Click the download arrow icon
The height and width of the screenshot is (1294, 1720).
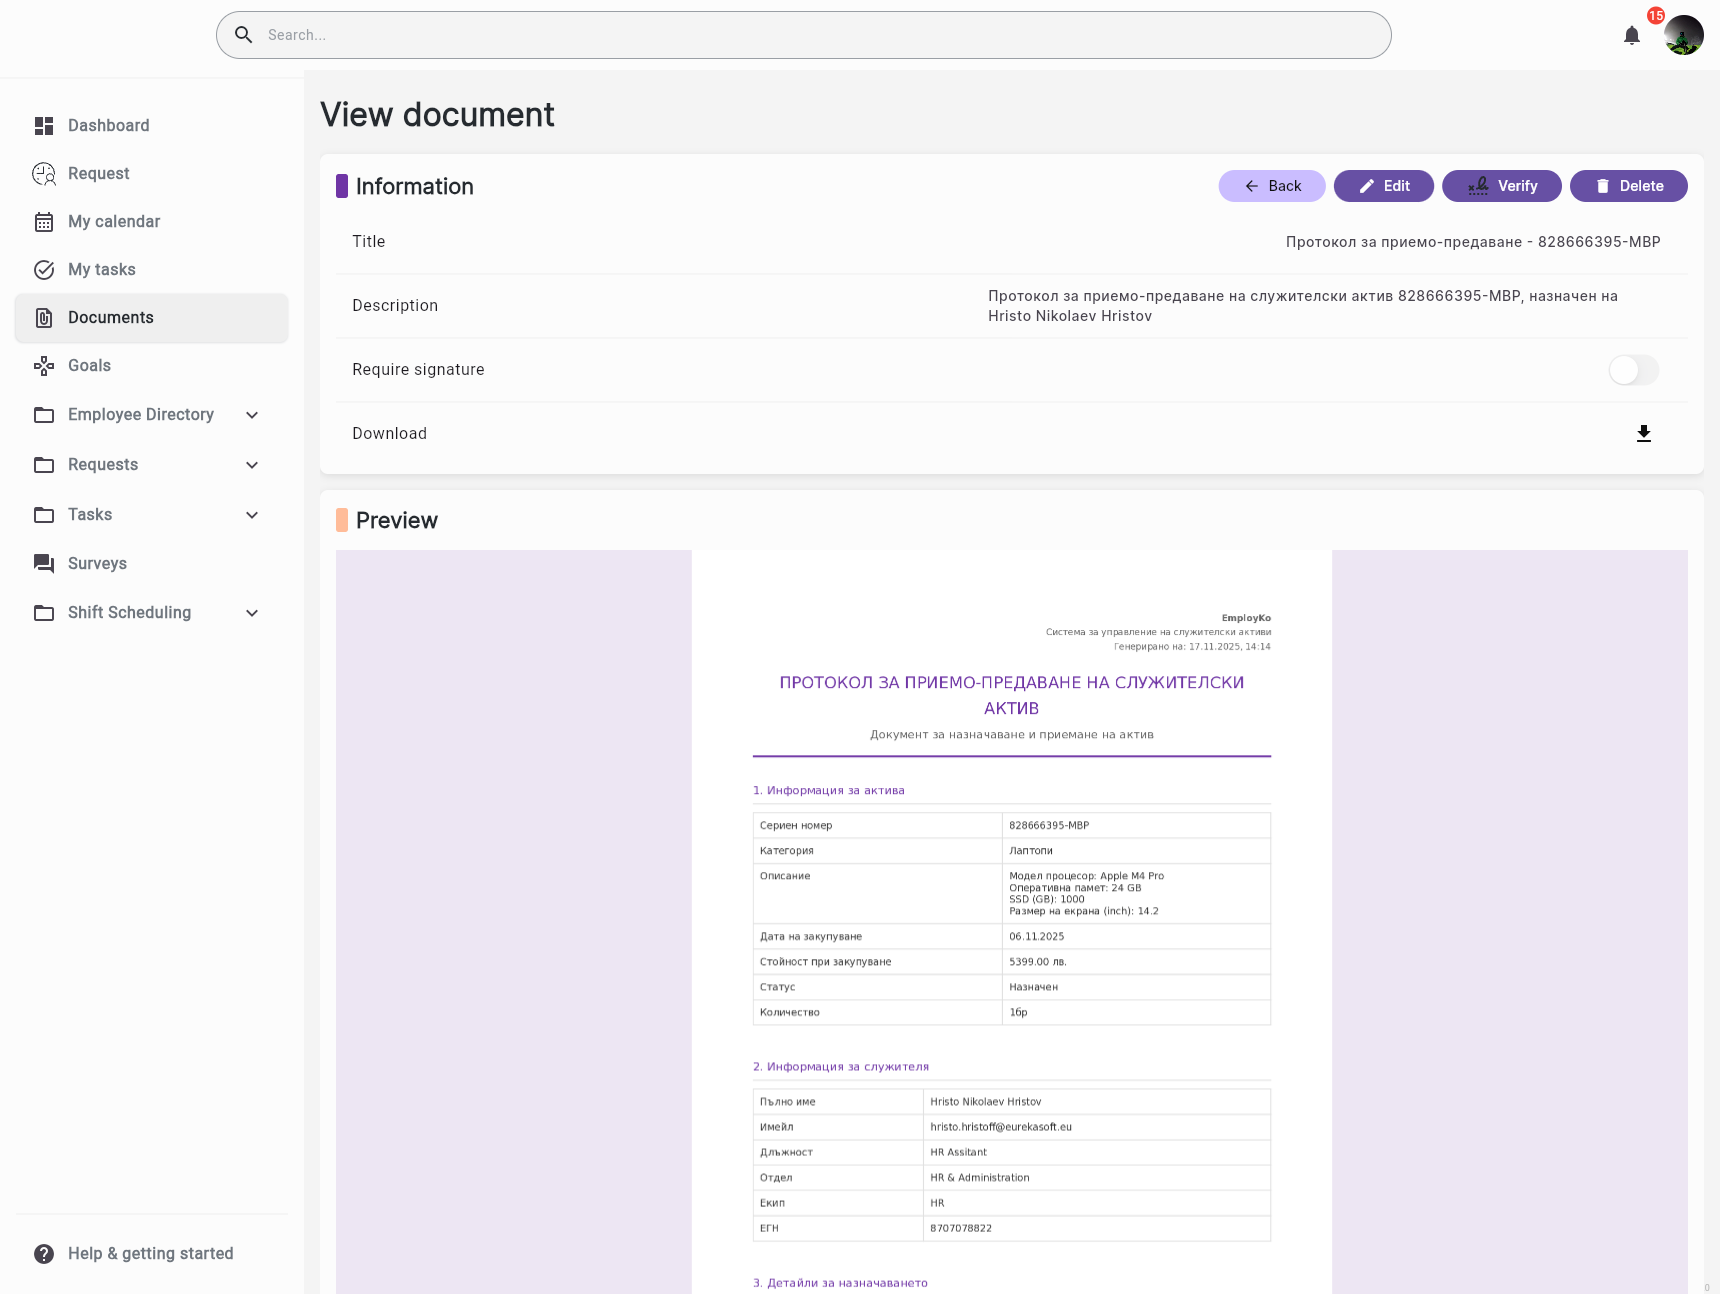point(1643,433)
